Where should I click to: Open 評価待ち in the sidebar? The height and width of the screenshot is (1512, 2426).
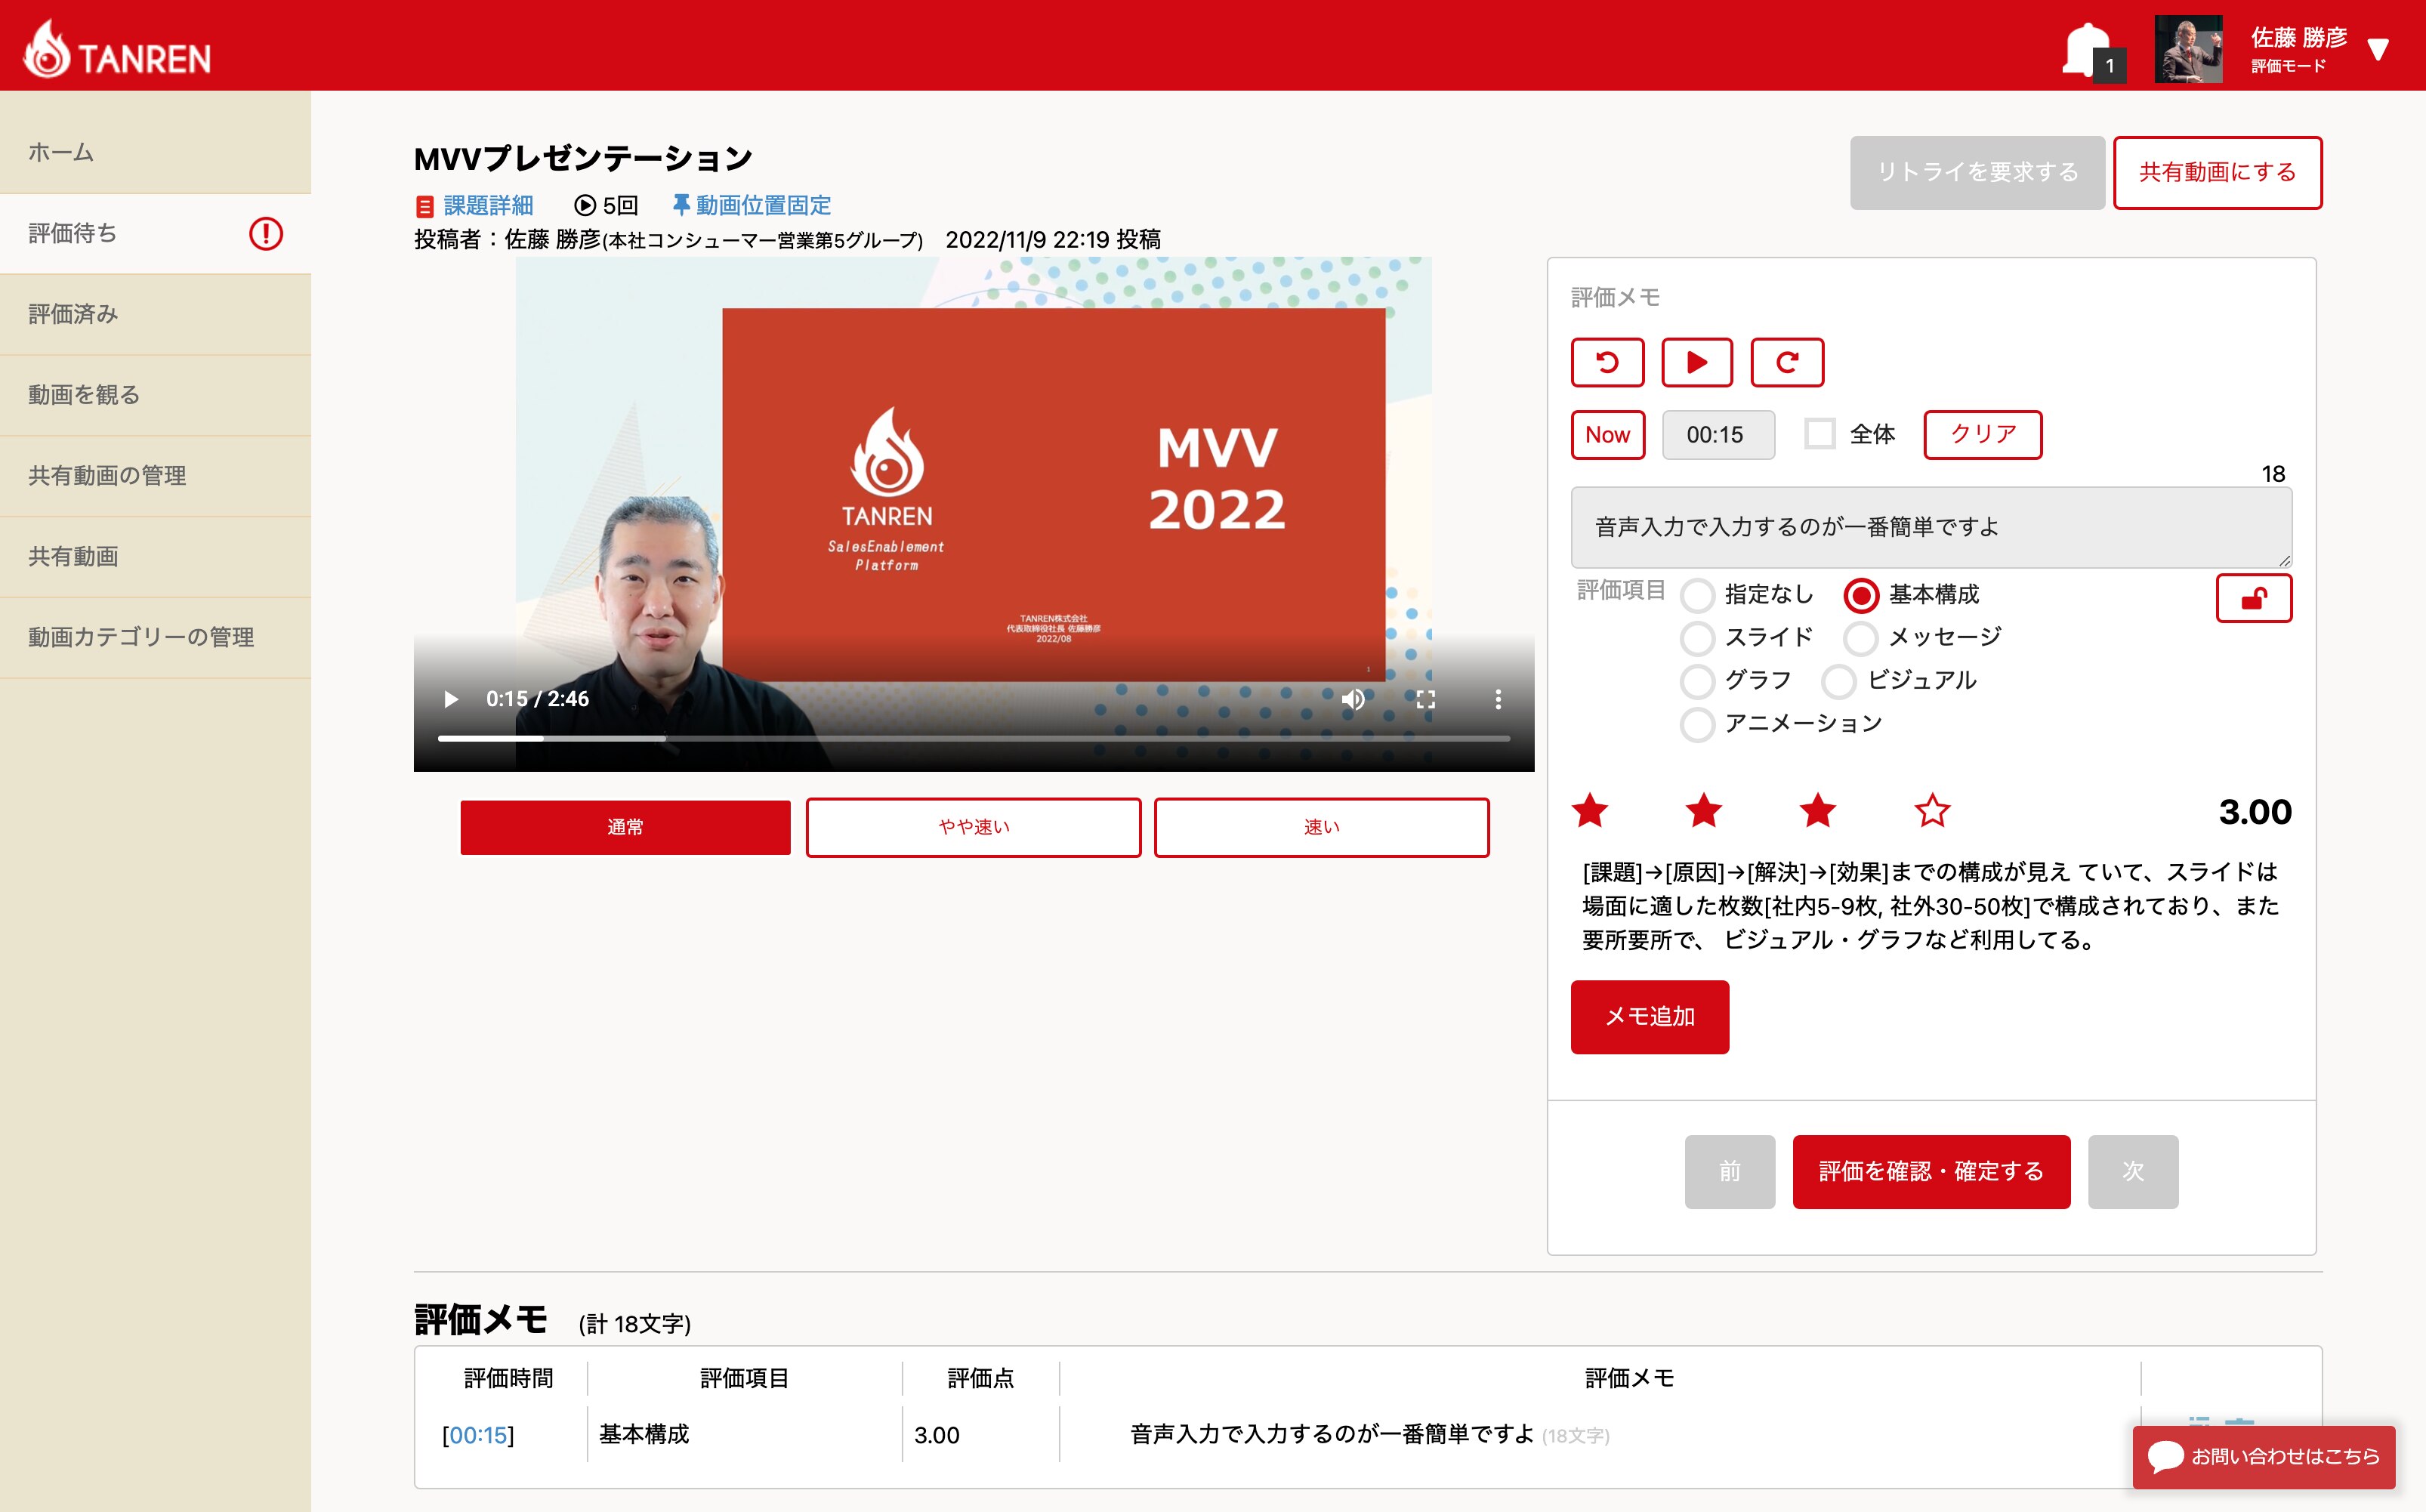(155, 233)
